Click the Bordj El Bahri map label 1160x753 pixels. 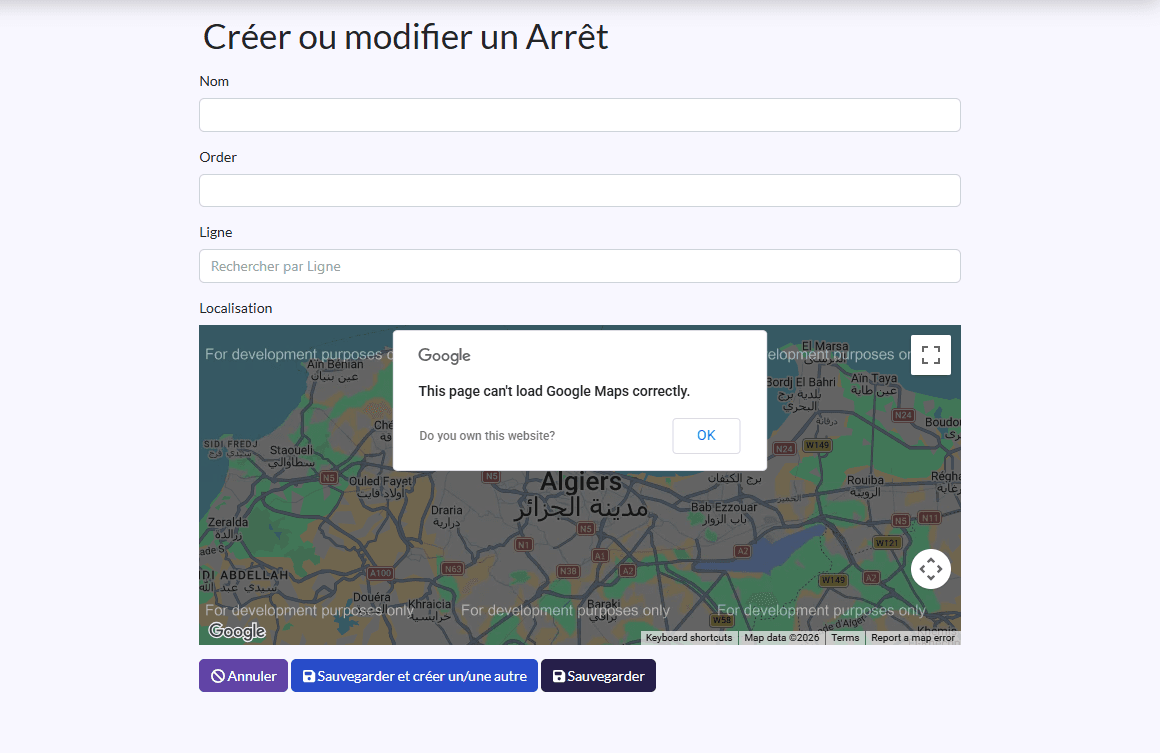click(x=800, y=382)
